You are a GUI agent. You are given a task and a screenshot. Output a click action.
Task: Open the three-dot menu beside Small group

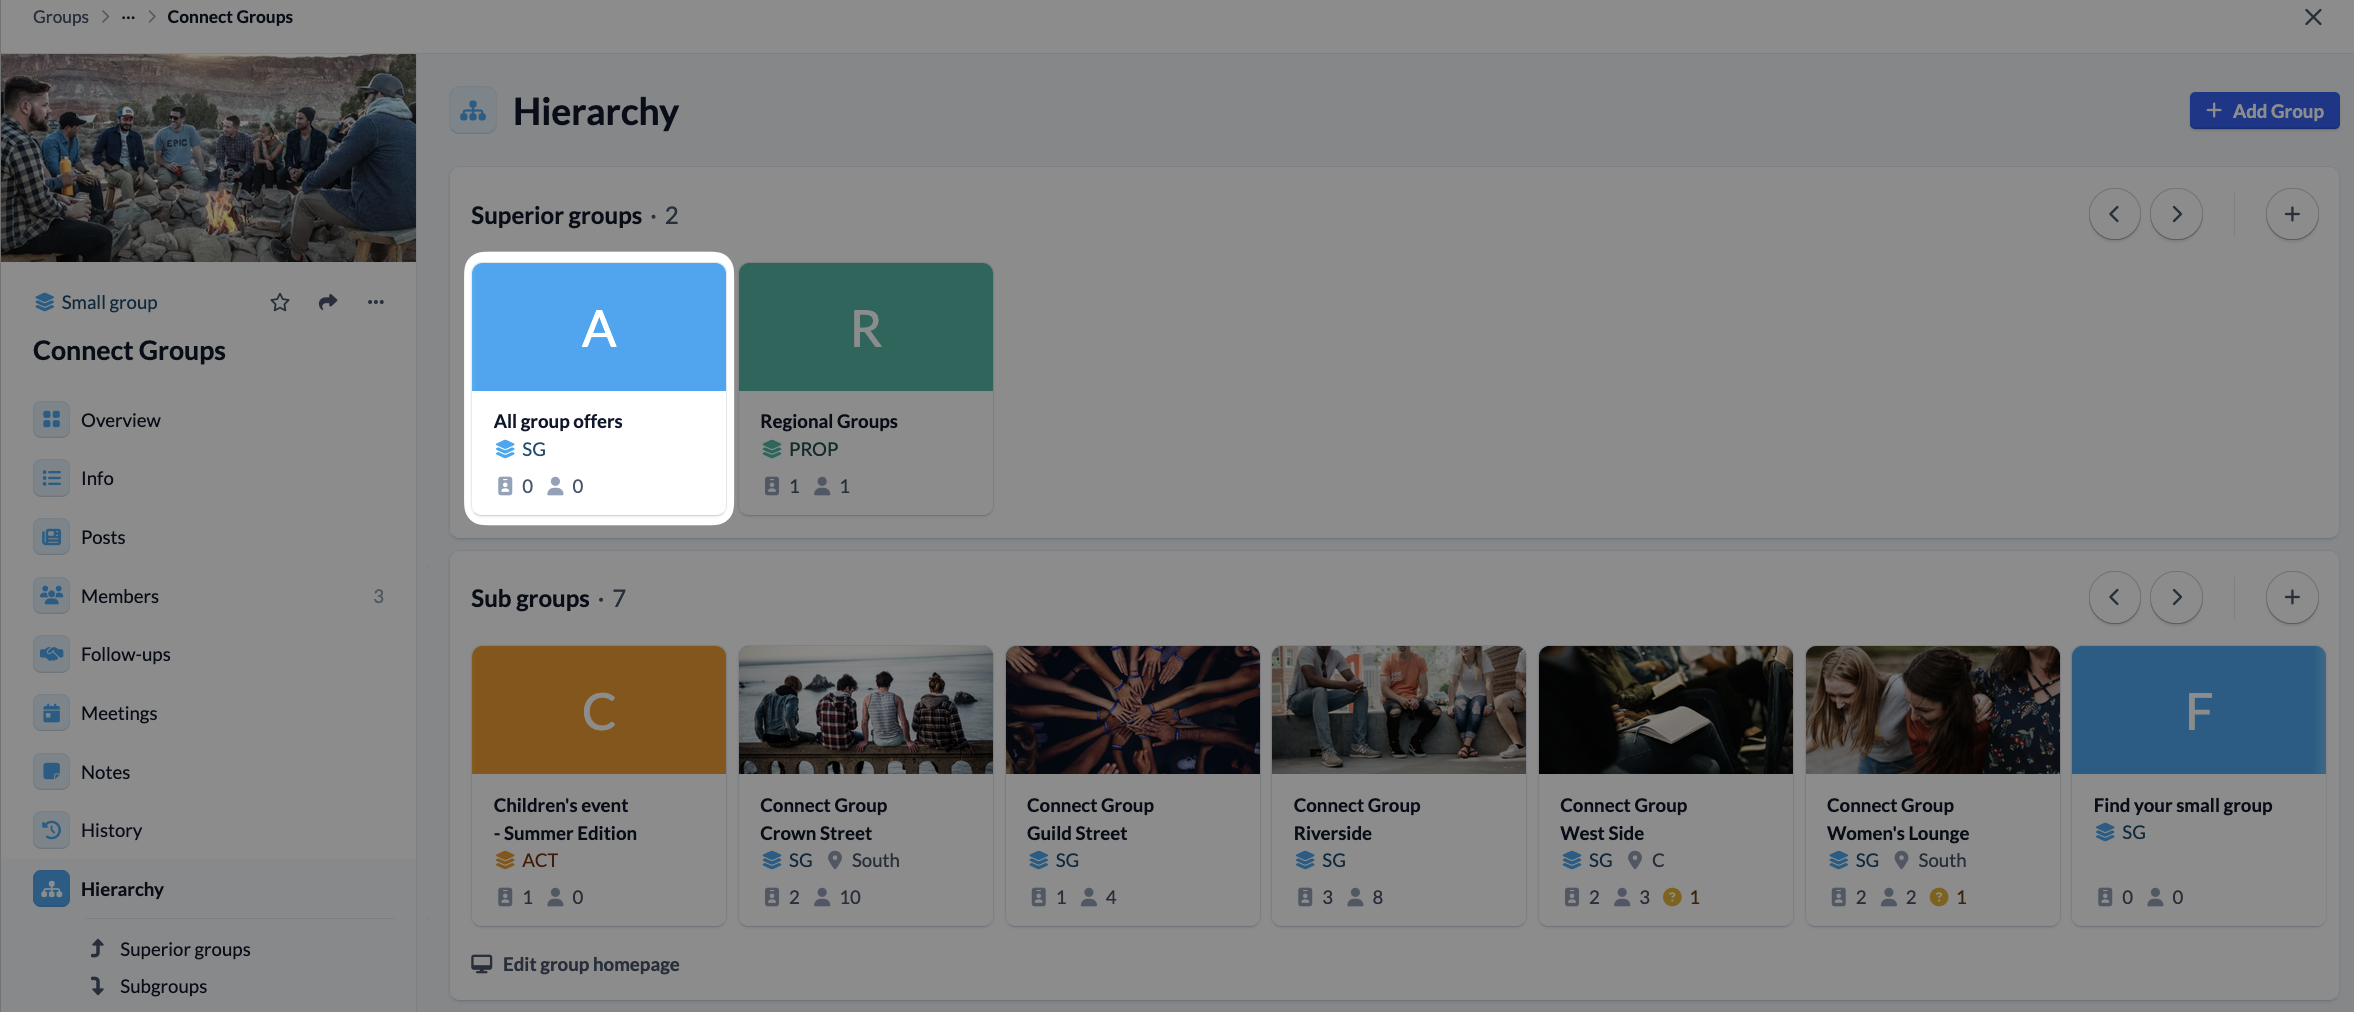[x=376, y=302]
